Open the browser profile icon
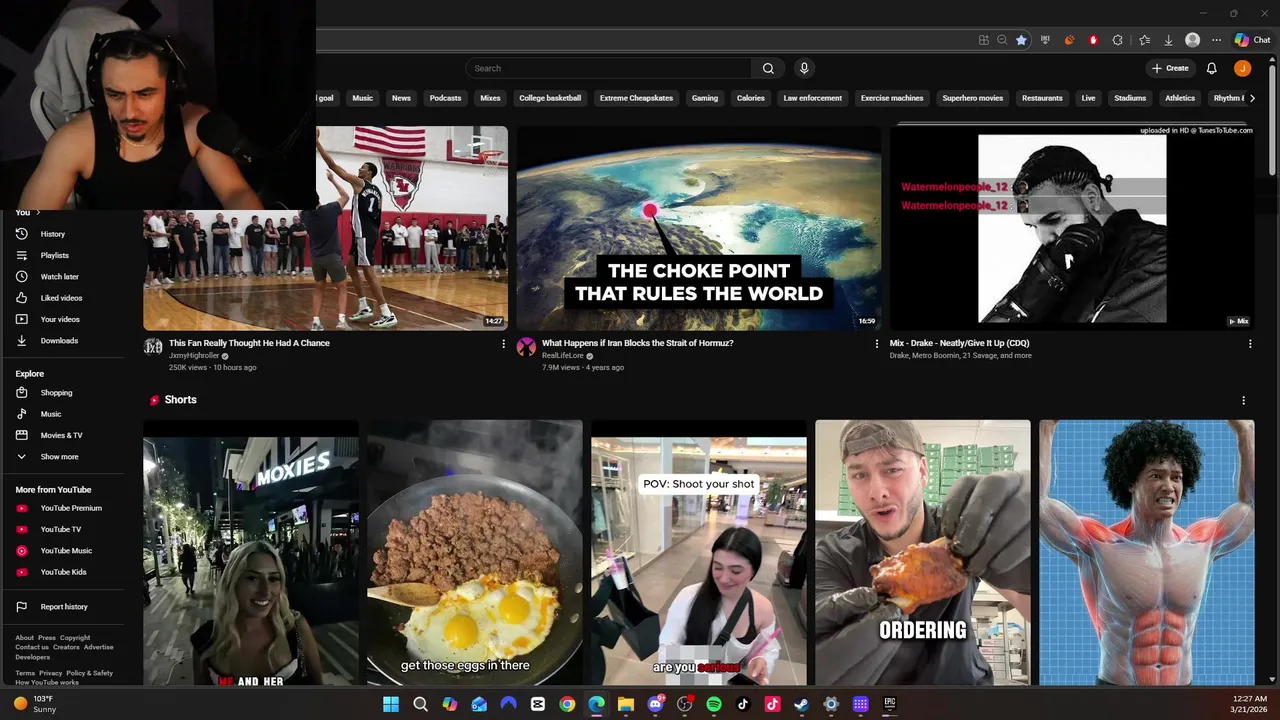This screenshot has width=1280, height=720. (x=1192, y=40)
